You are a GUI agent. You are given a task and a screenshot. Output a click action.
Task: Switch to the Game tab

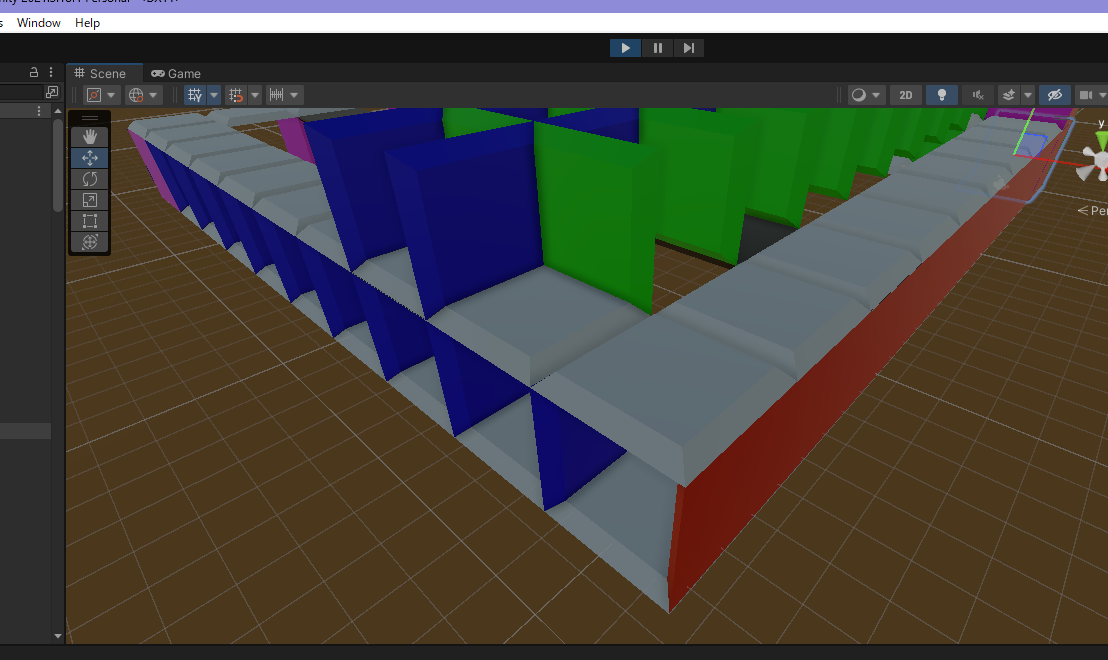click(176, 73)
